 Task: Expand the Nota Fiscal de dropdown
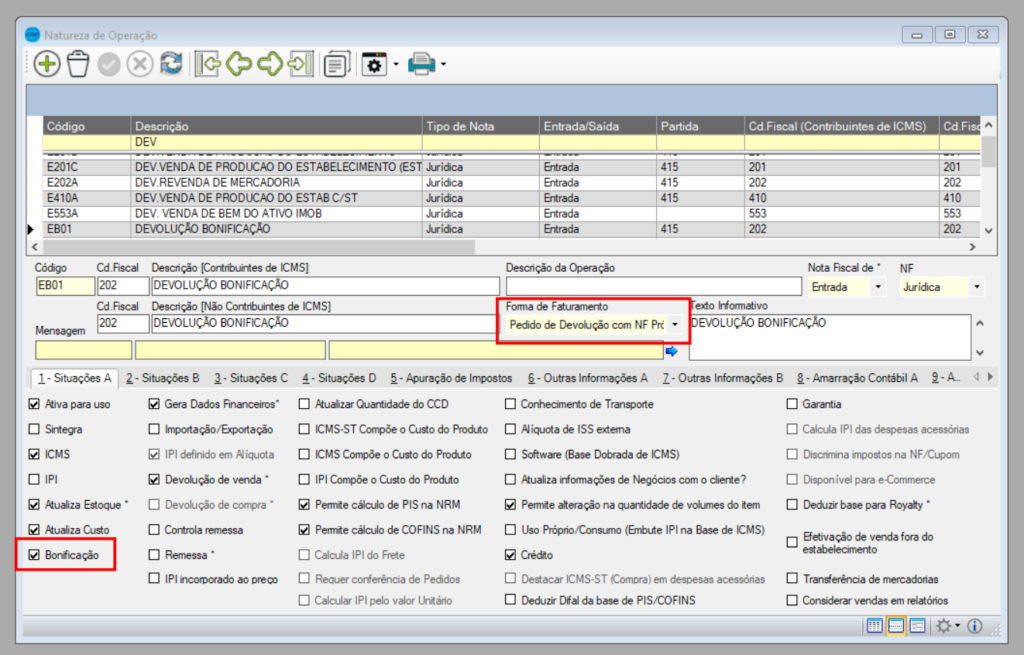(x=878, y=288)
